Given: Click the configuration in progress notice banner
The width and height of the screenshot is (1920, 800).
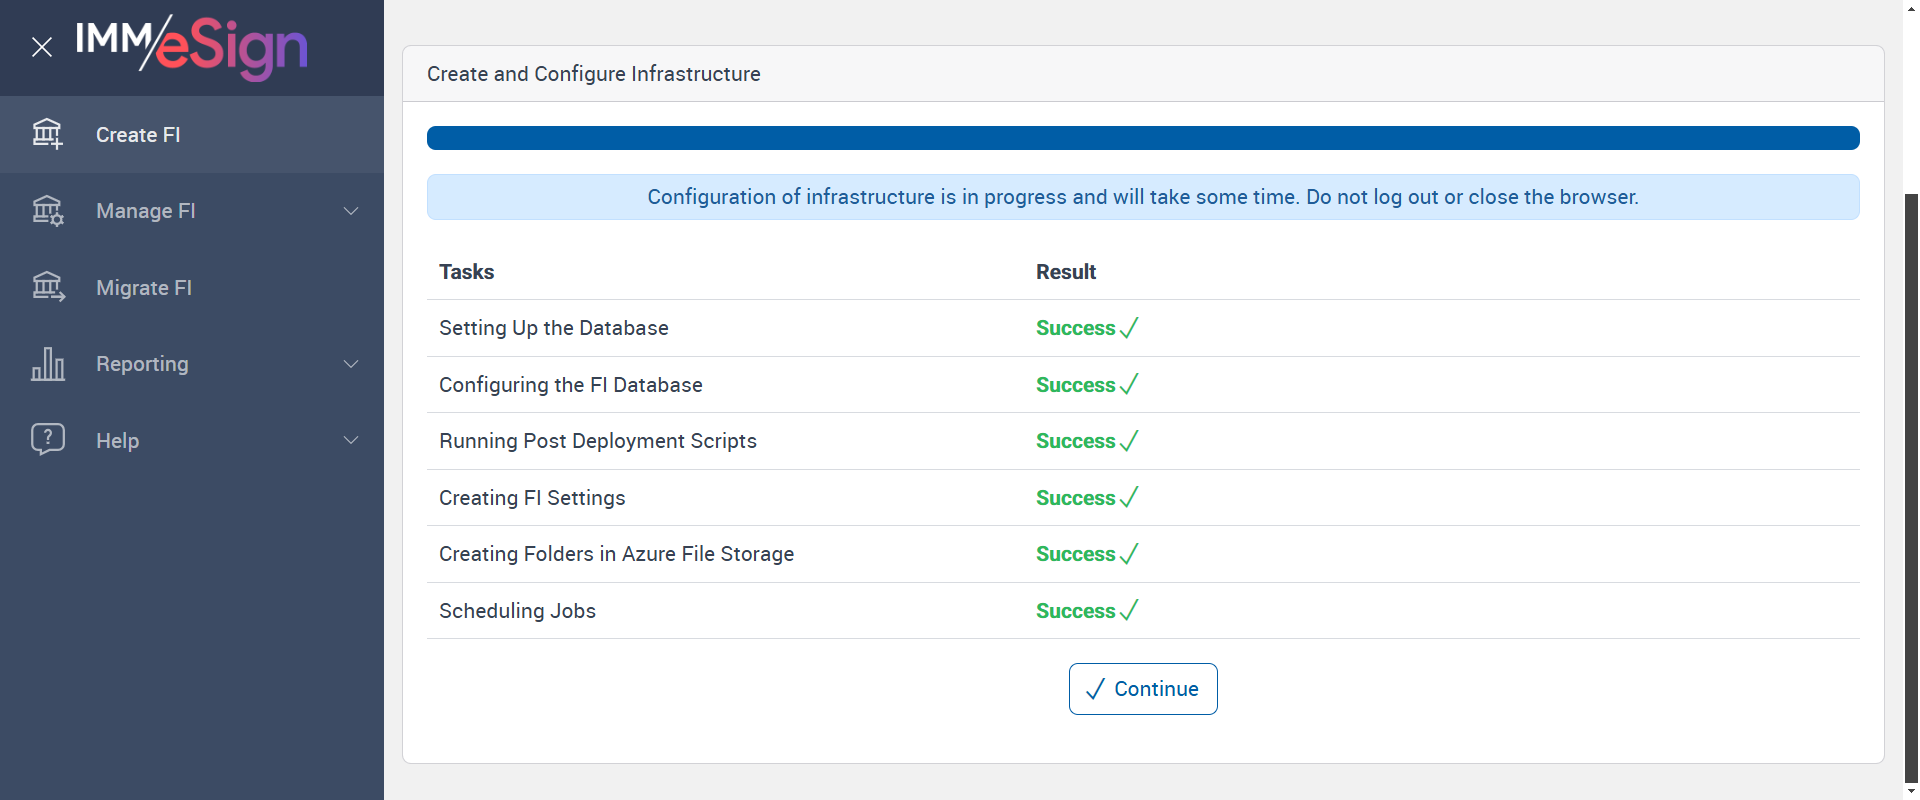Looking at the screenshot, I should 1142,197.
